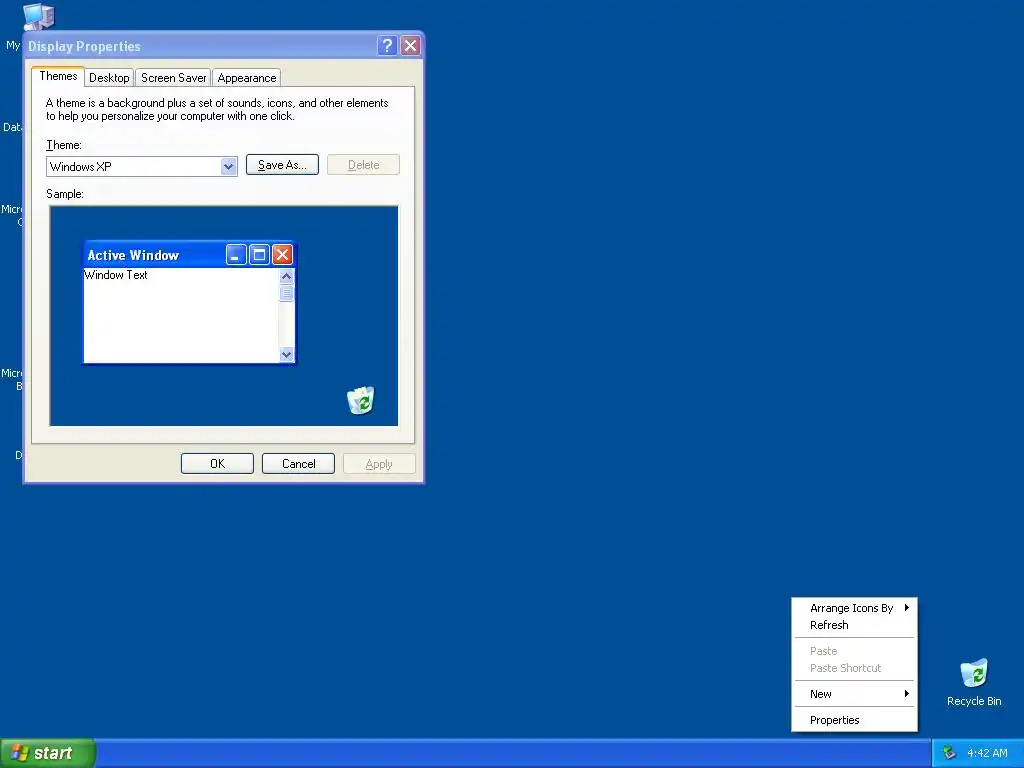Close the Display Properties dialog
The height and width of the screenshot is (768, 1024).
410,46
